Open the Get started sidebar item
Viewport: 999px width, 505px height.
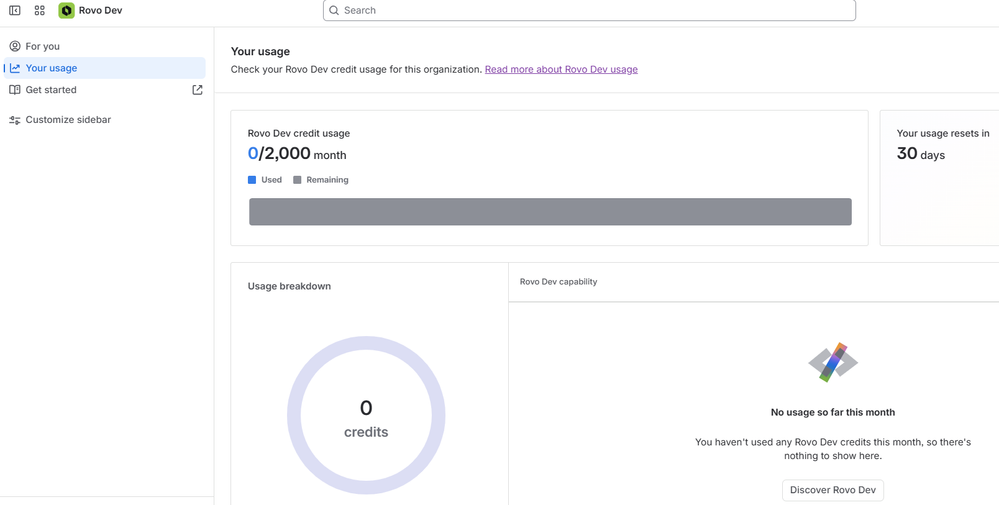pos(104,90)
